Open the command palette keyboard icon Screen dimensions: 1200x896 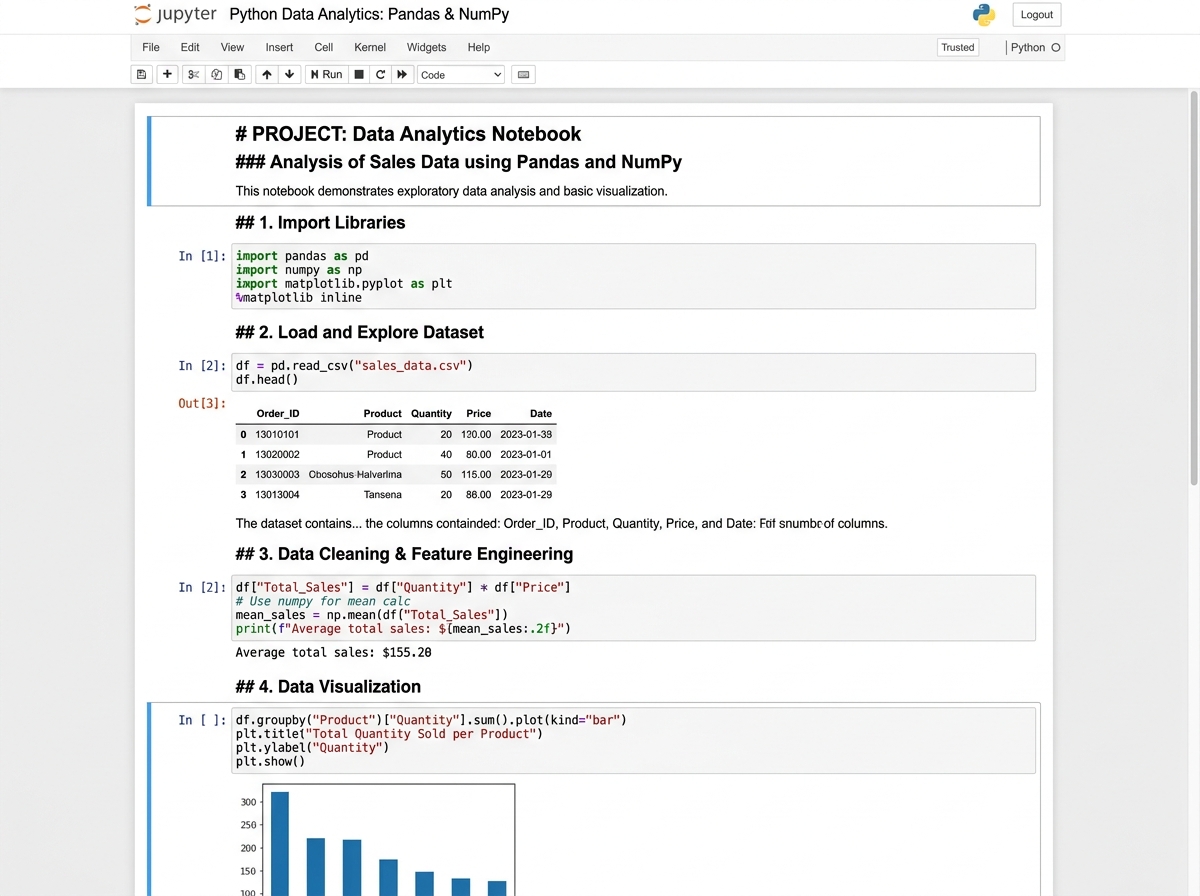(523, 74)
